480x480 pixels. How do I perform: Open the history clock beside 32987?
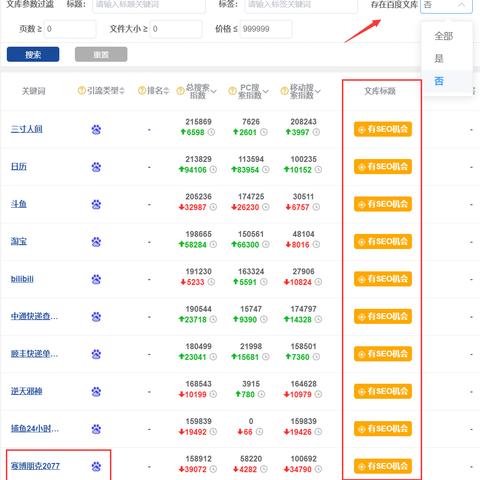click(213, 207)
